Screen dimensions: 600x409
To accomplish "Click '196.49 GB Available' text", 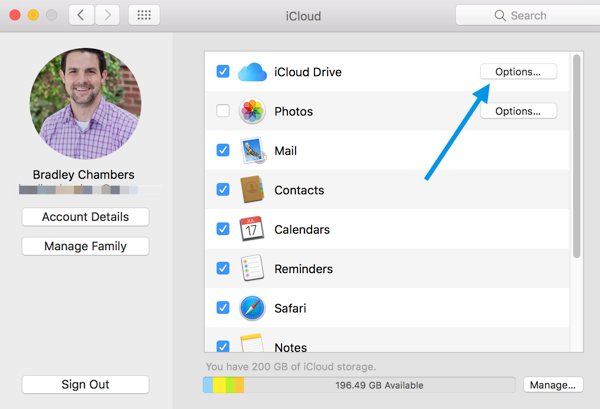I will (x=379, y=385).
